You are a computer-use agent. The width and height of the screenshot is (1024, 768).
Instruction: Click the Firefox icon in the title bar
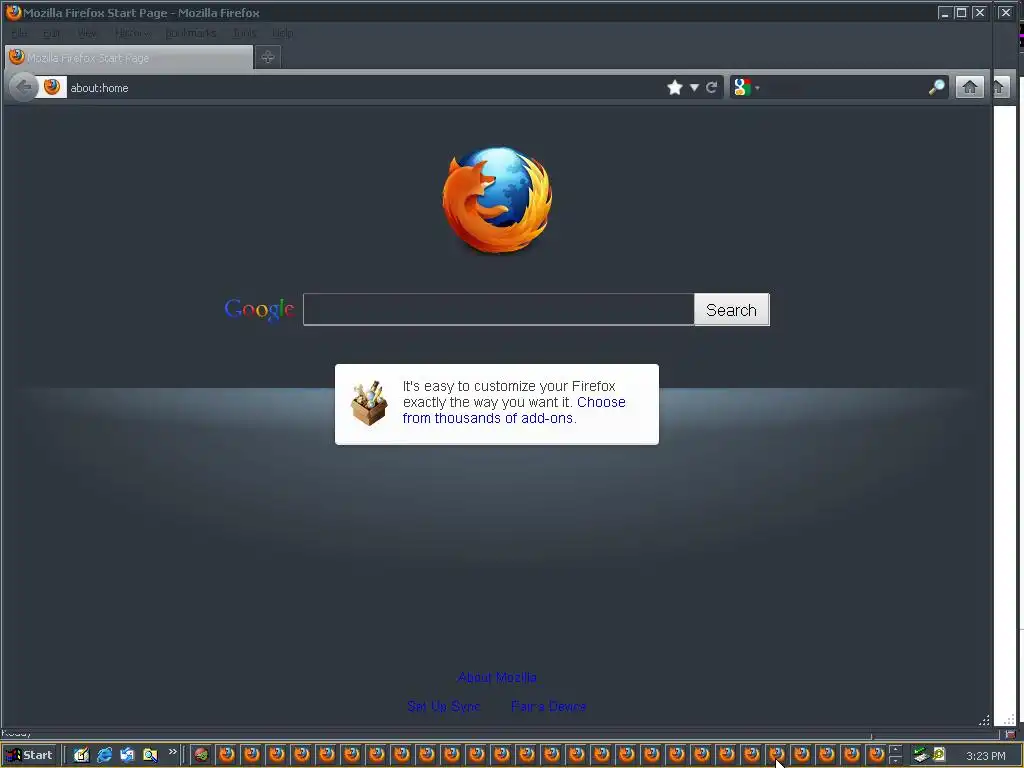13,12
